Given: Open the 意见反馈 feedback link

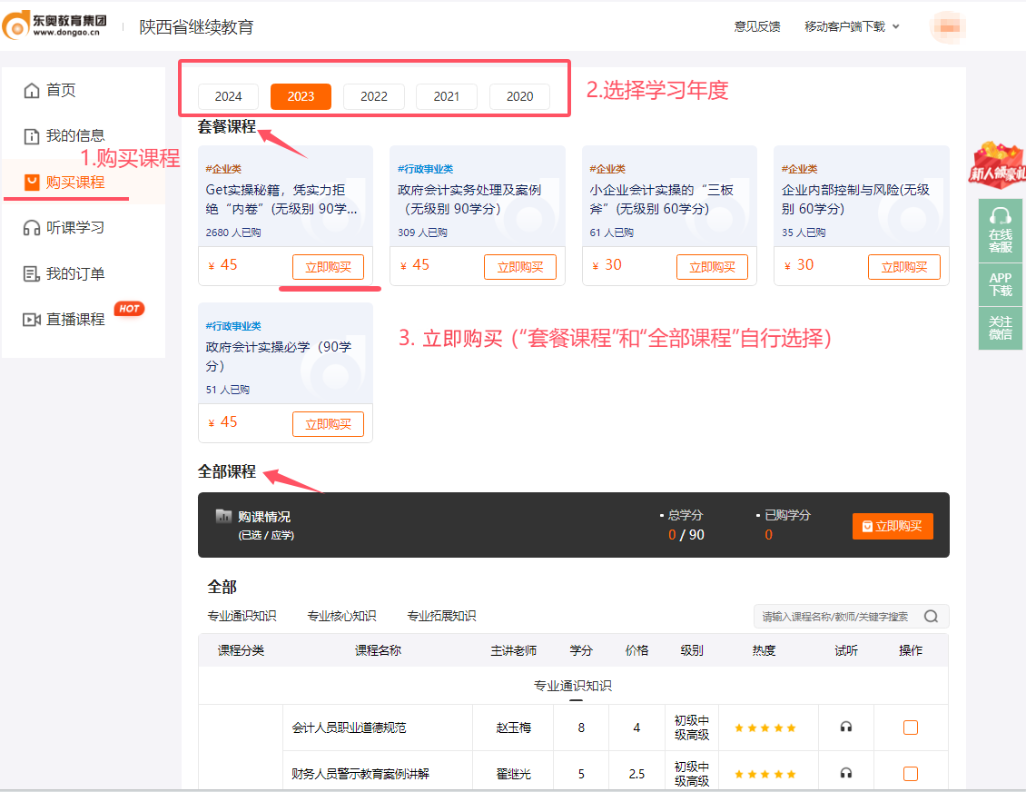Looking at the screenshot, I should (x=757, y=27).
